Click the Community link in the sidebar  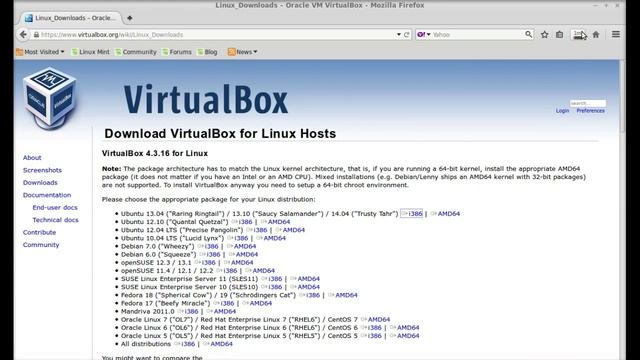click(41, 245)
